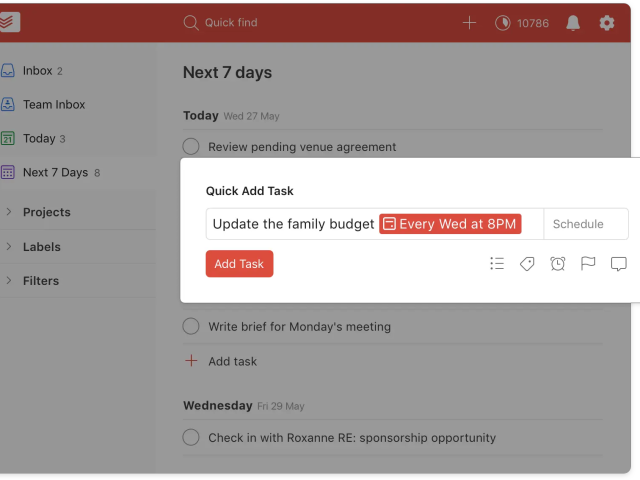Open the Review pending venue agreement task

coord(302,147)
